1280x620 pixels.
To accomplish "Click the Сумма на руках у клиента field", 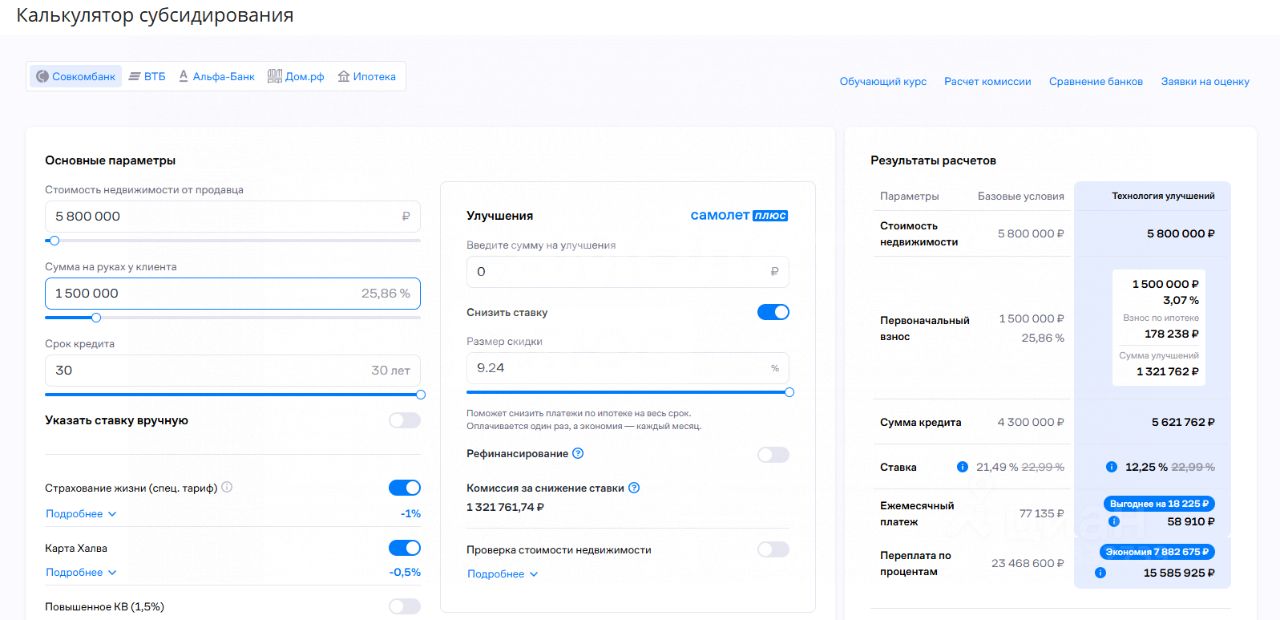I will tap(233, 293).
